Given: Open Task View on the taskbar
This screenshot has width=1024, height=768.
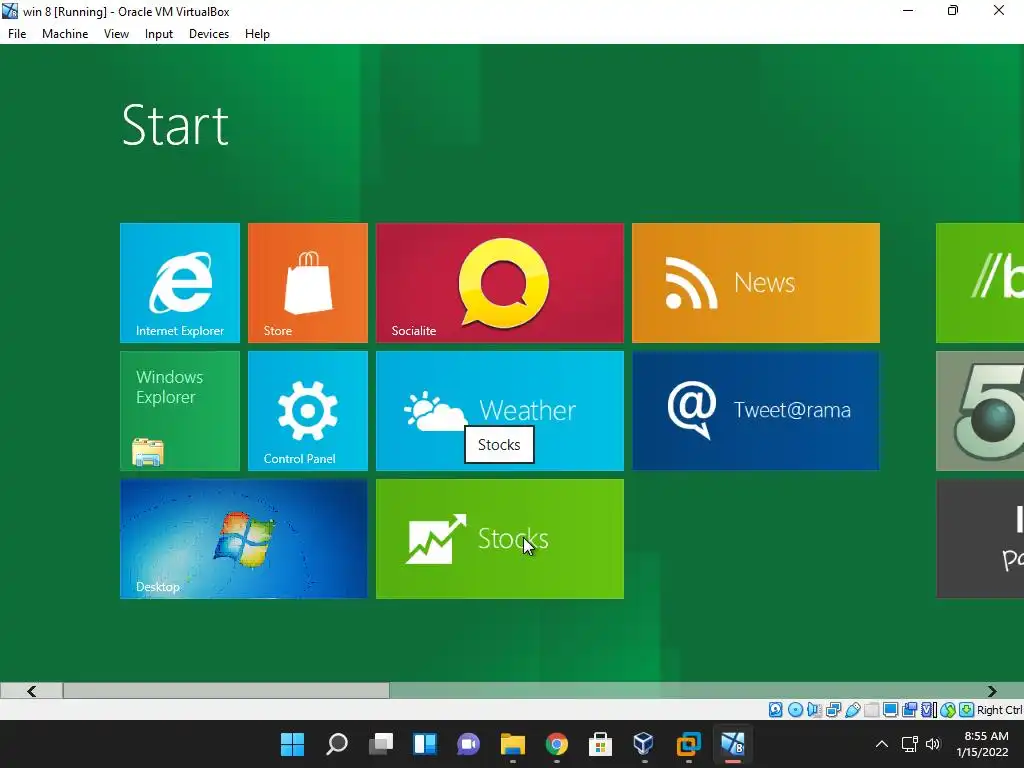Looking at the screenshot, I should pos(381,744).
